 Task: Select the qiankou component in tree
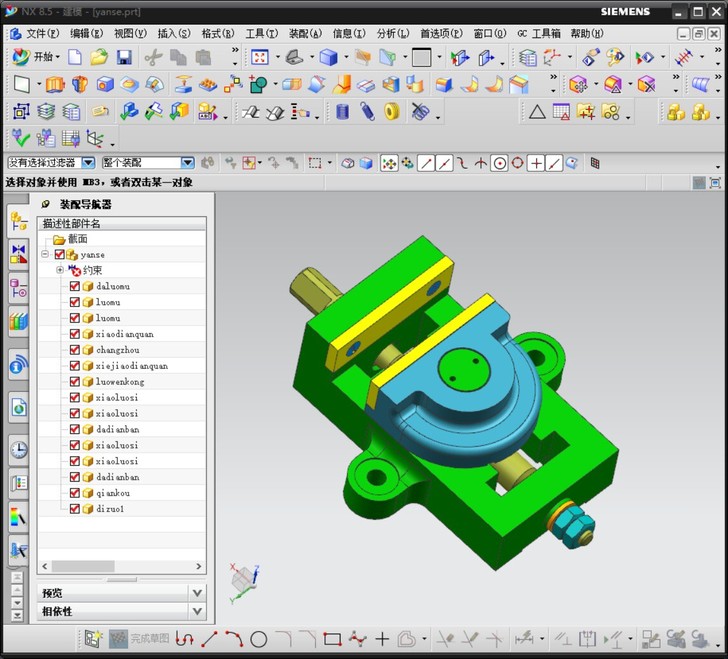(112, 493)
